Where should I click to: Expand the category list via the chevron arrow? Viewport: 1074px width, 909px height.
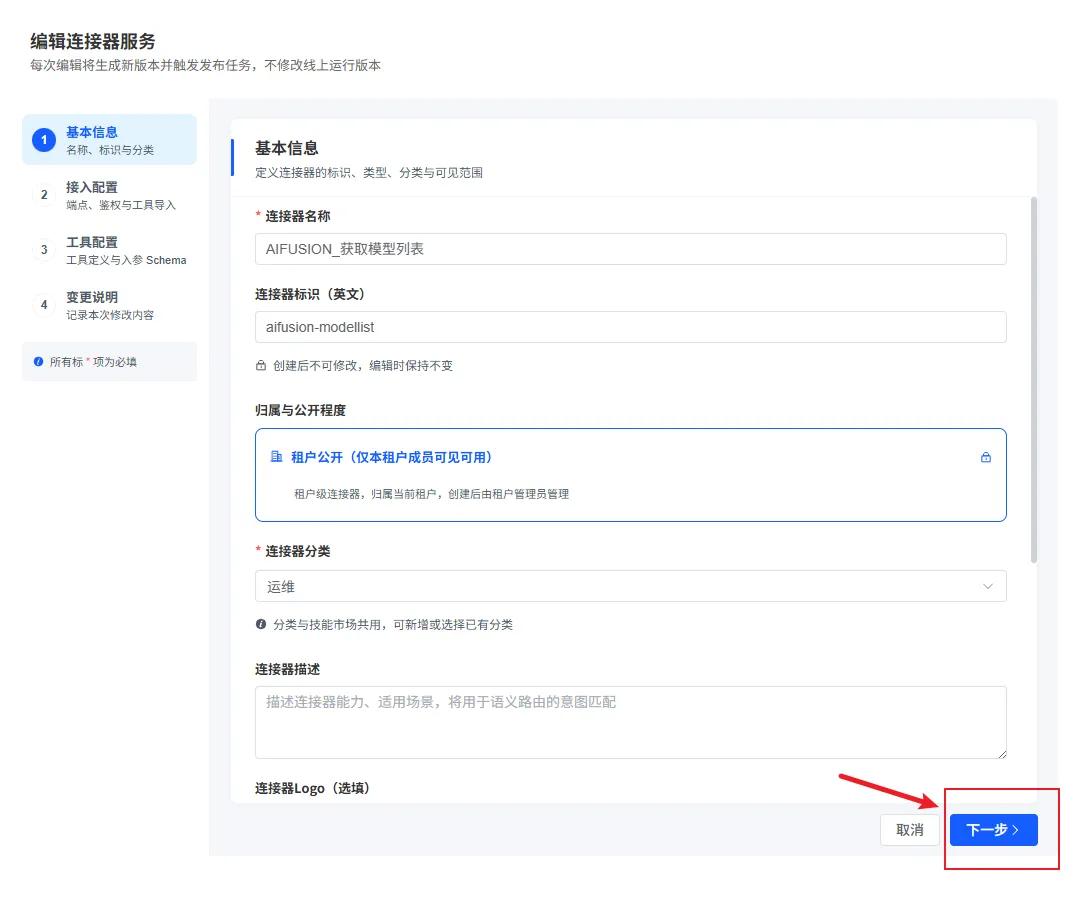[x=988, y=586]
